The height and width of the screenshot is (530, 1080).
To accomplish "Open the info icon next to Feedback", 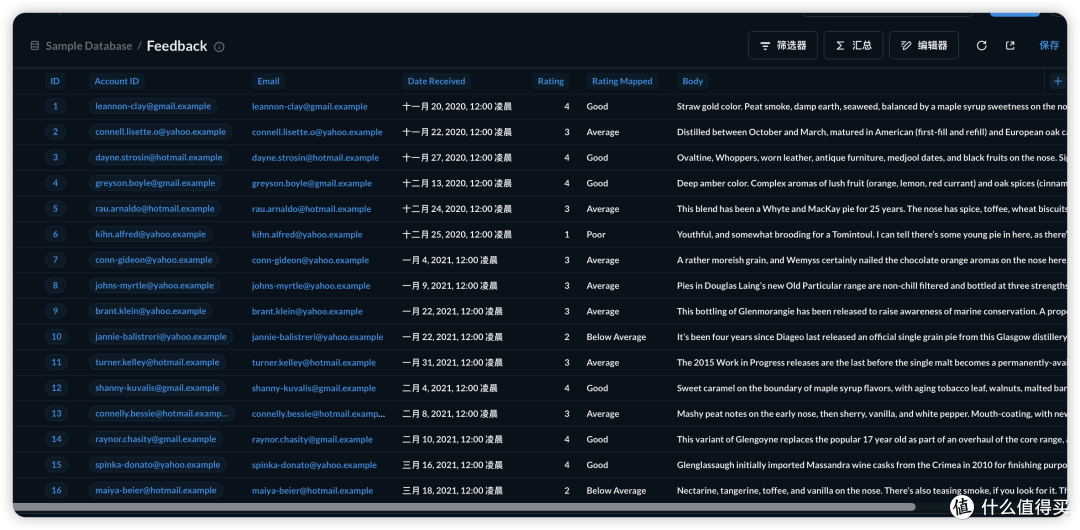I will [219, 47].
